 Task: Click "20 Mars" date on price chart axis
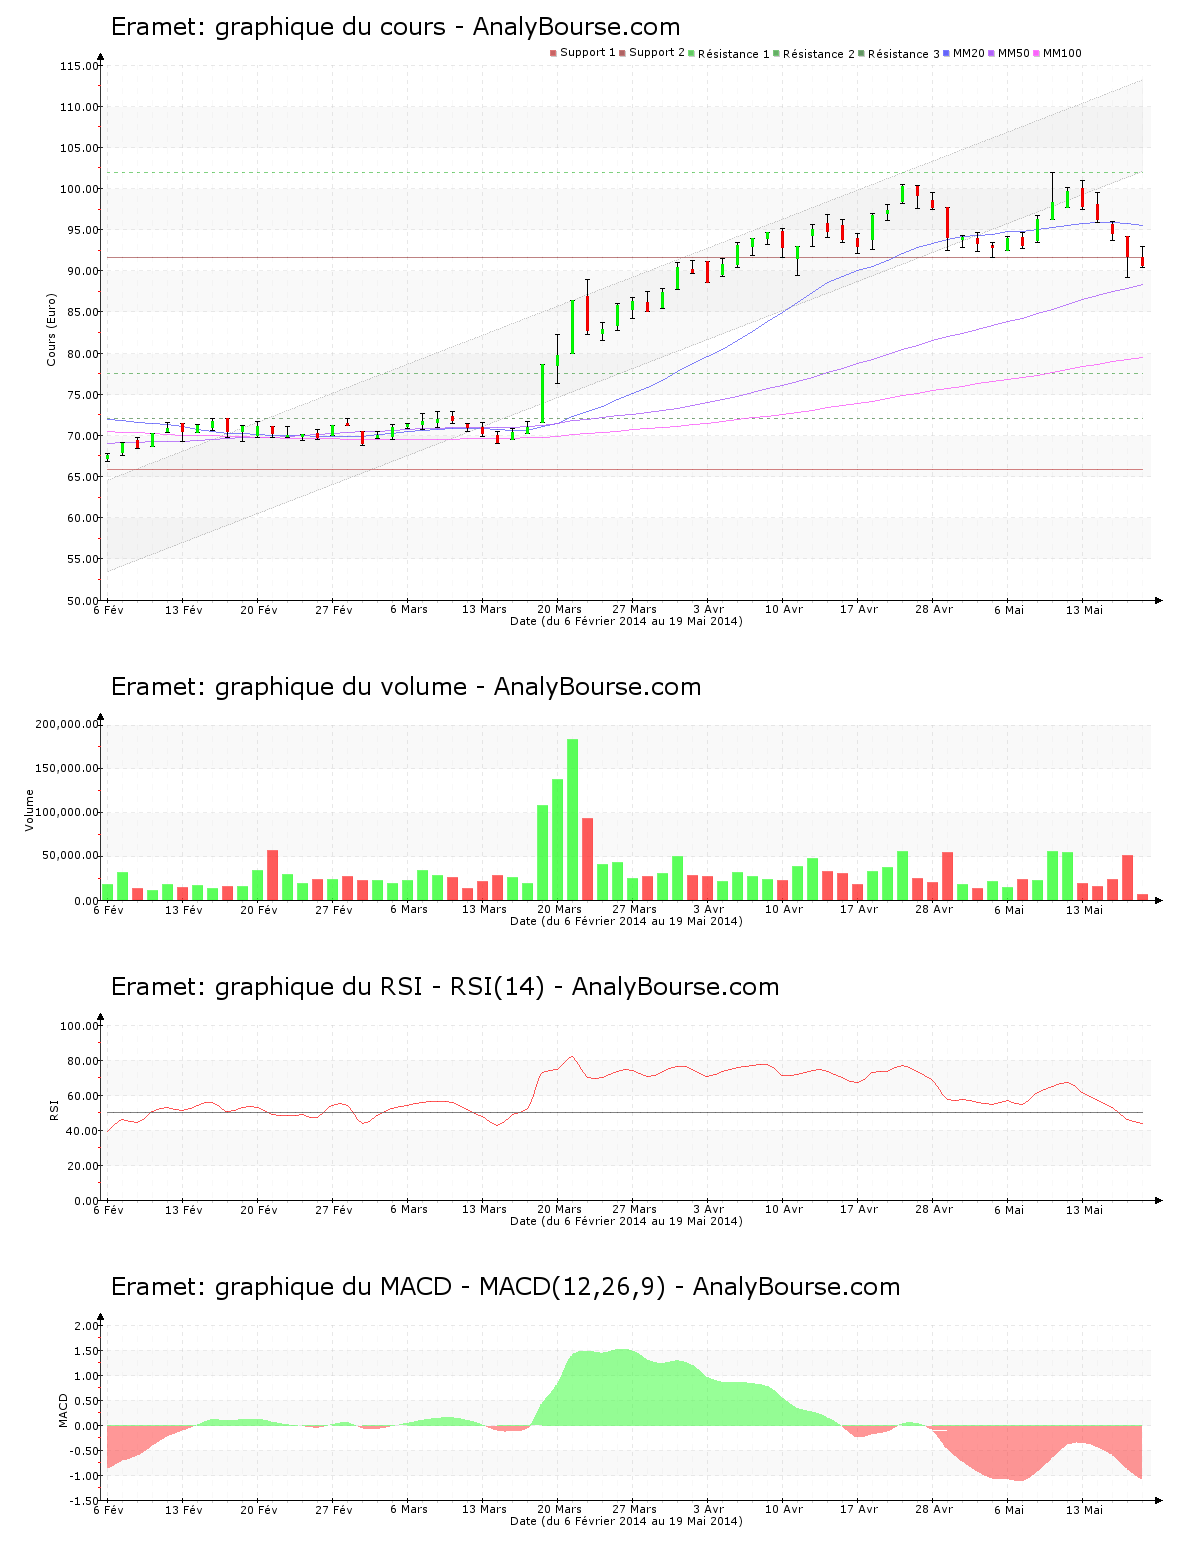559,610
